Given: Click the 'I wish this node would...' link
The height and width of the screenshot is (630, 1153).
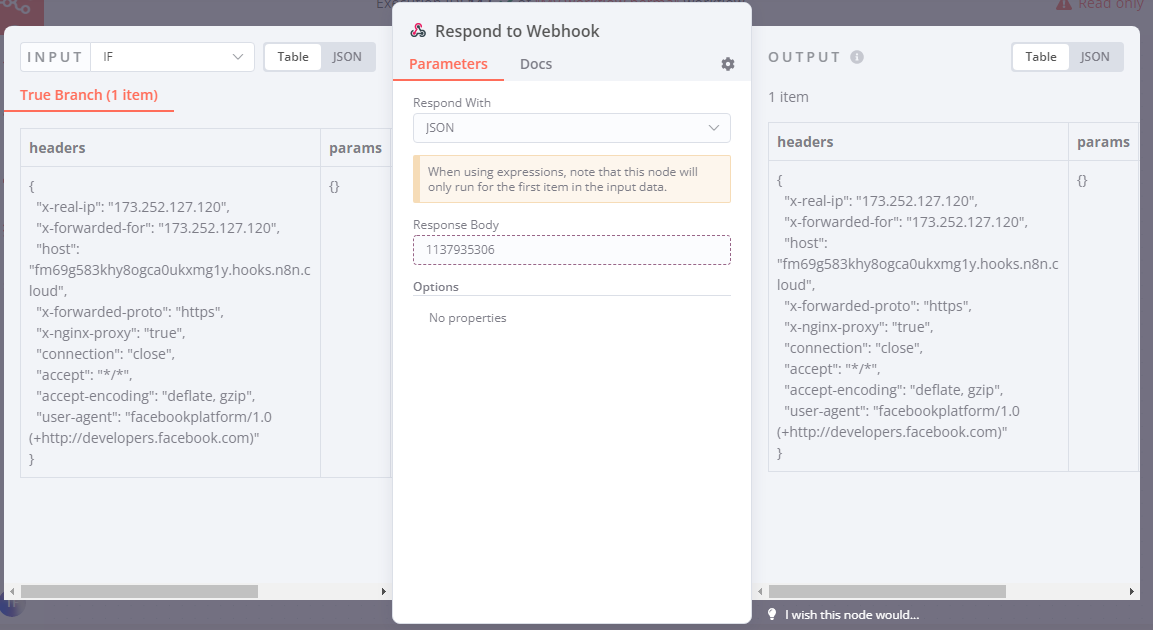Looking at the screenshot, I should 852,615.
